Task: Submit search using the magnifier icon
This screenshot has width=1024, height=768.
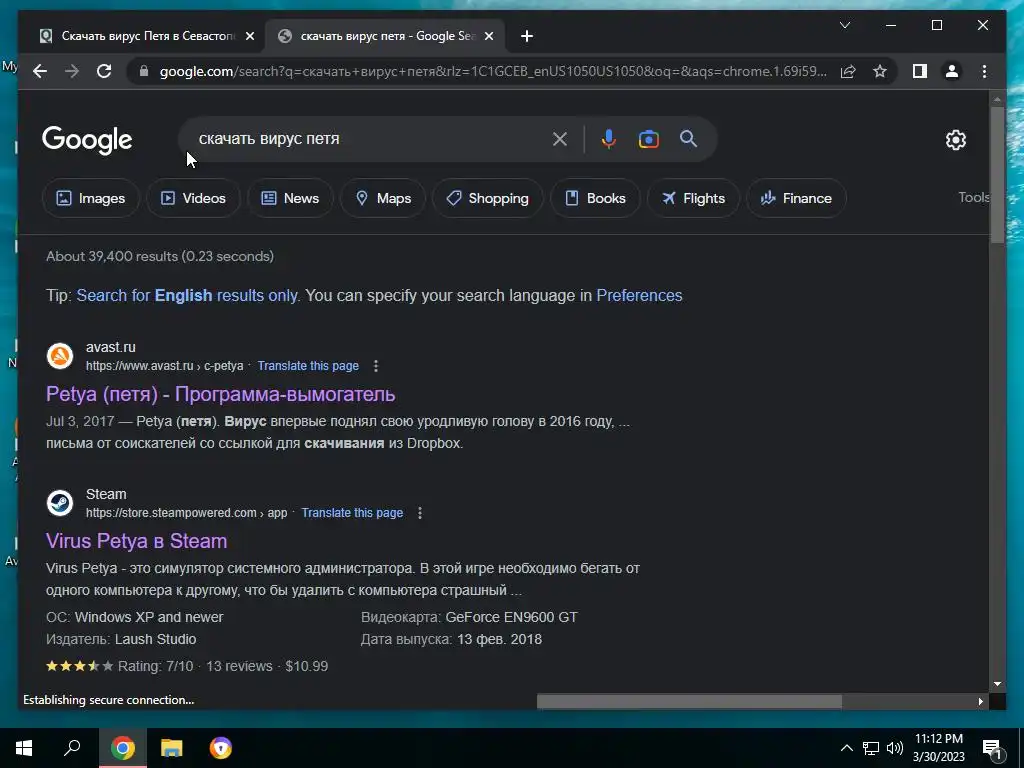Action: 688,138
